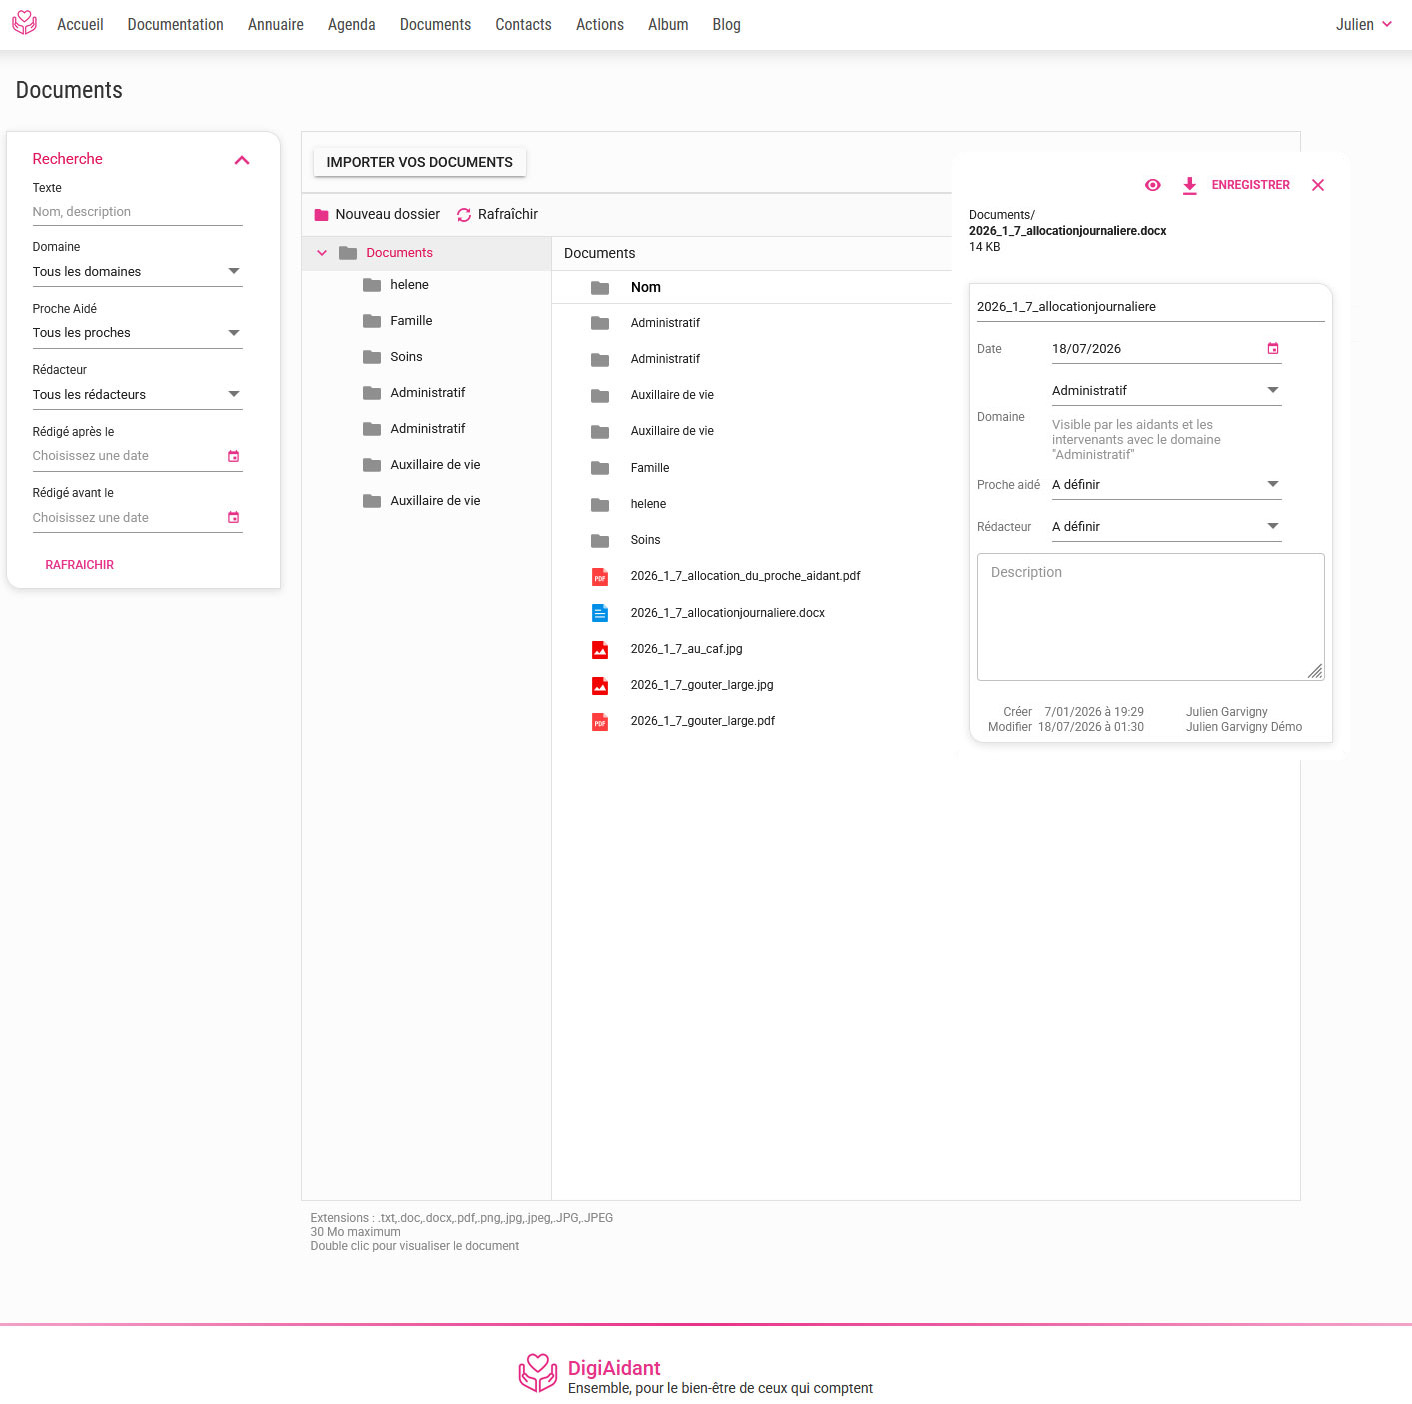Screen dimensions: 1412x1404
Task: Click folder icon of helene in tree
Action: point(372,285)
